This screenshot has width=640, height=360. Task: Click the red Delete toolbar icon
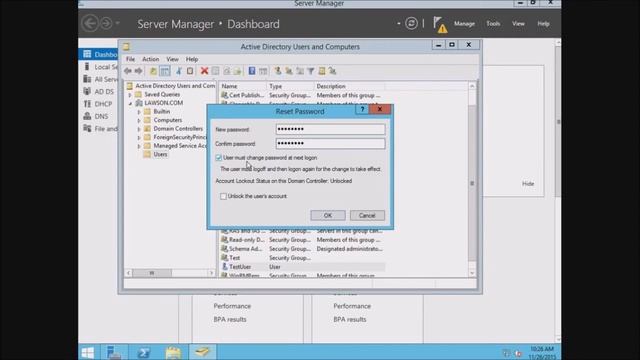(204, 71)
